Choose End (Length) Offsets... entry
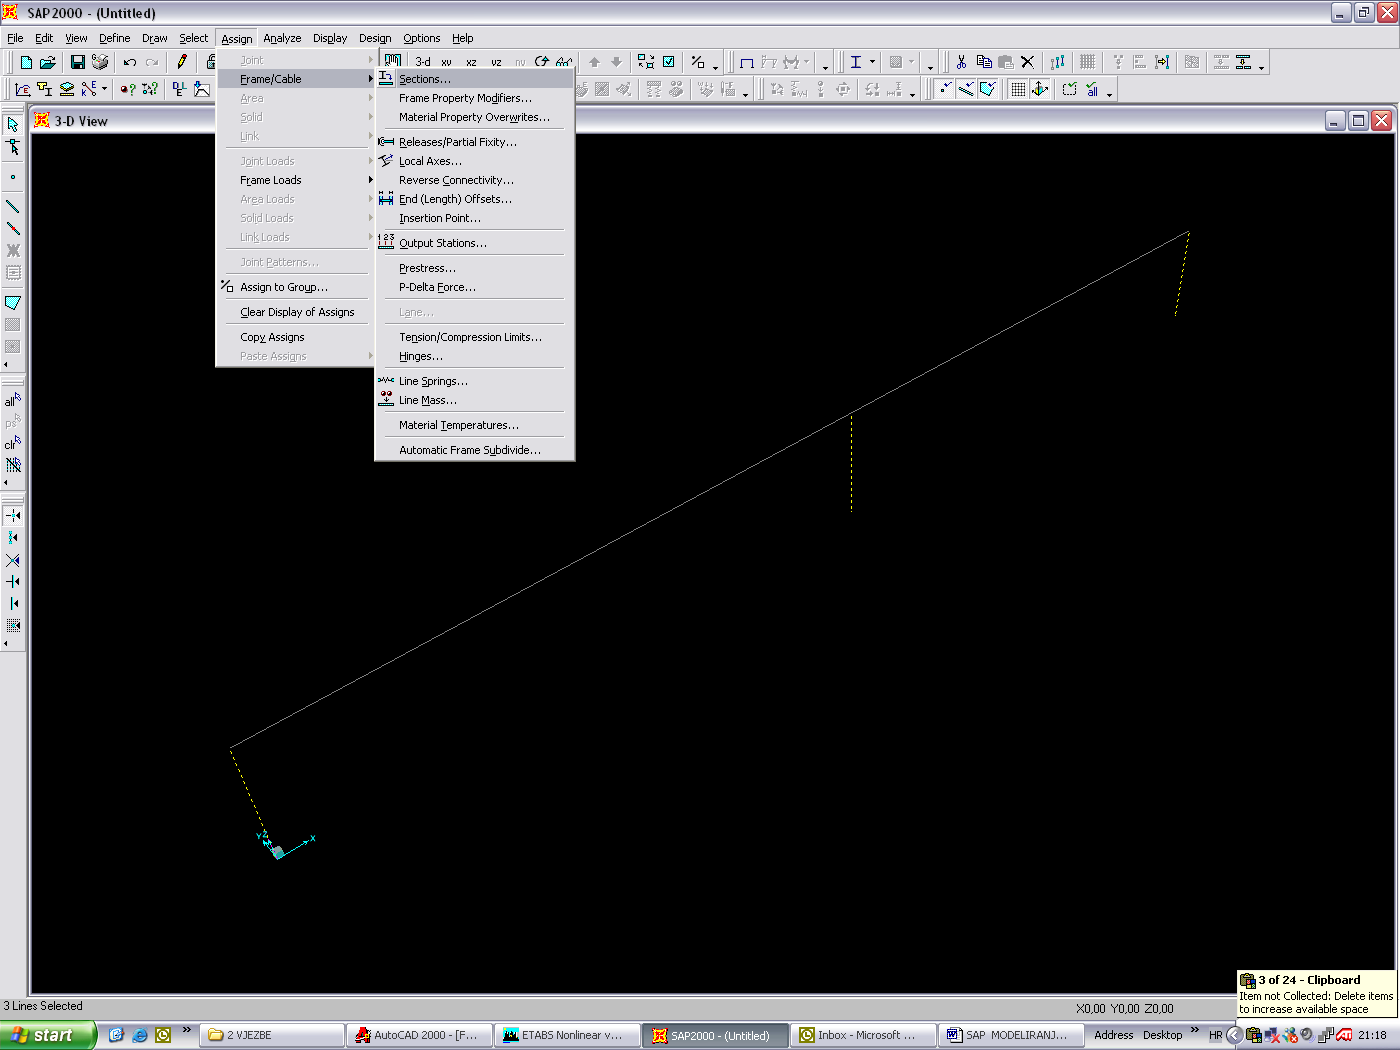1400x1050 pixels. (x=475, y=199)
